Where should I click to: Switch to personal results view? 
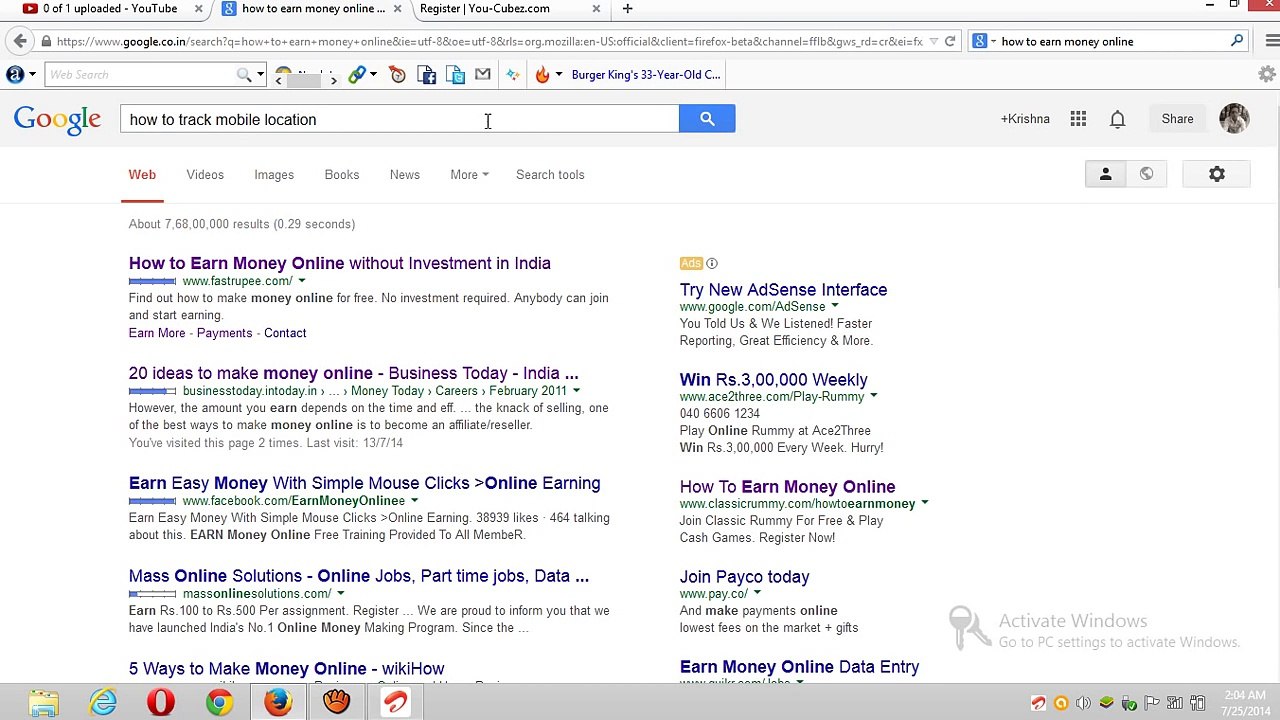(x=1105, y=174)
